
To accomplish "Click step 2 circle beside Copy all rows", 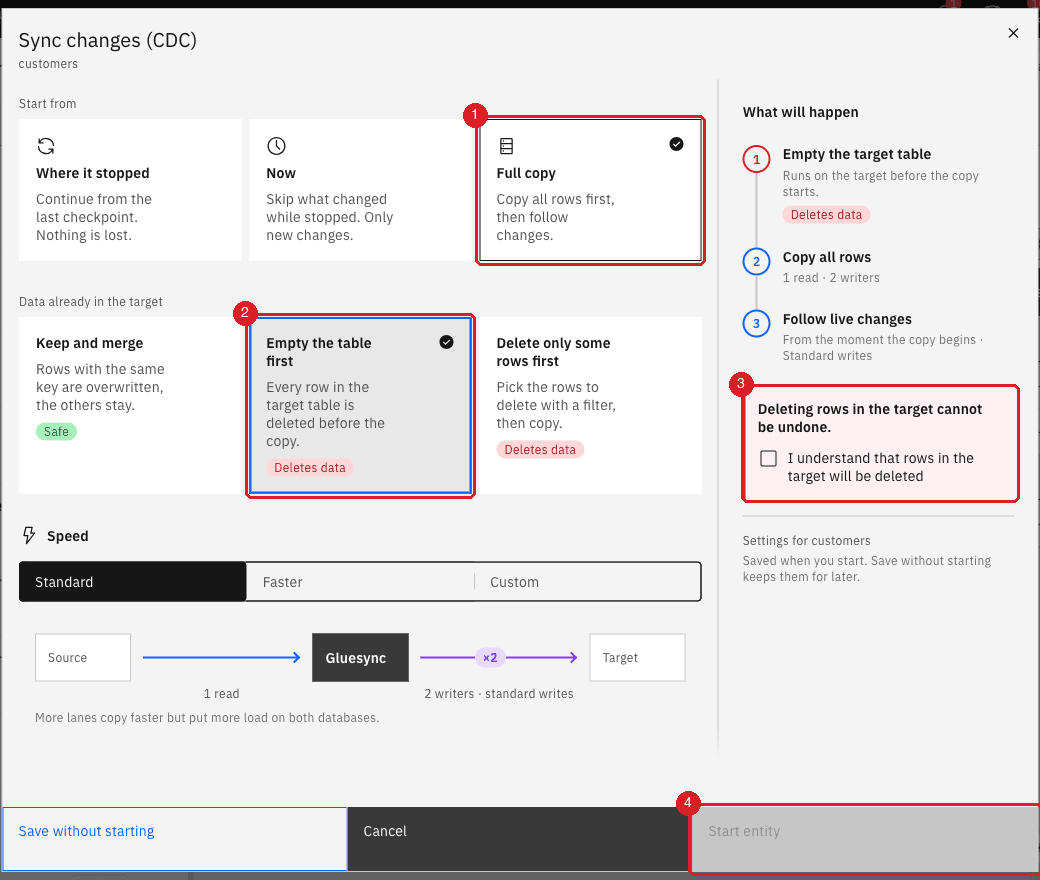I will [x=756, y=262].
